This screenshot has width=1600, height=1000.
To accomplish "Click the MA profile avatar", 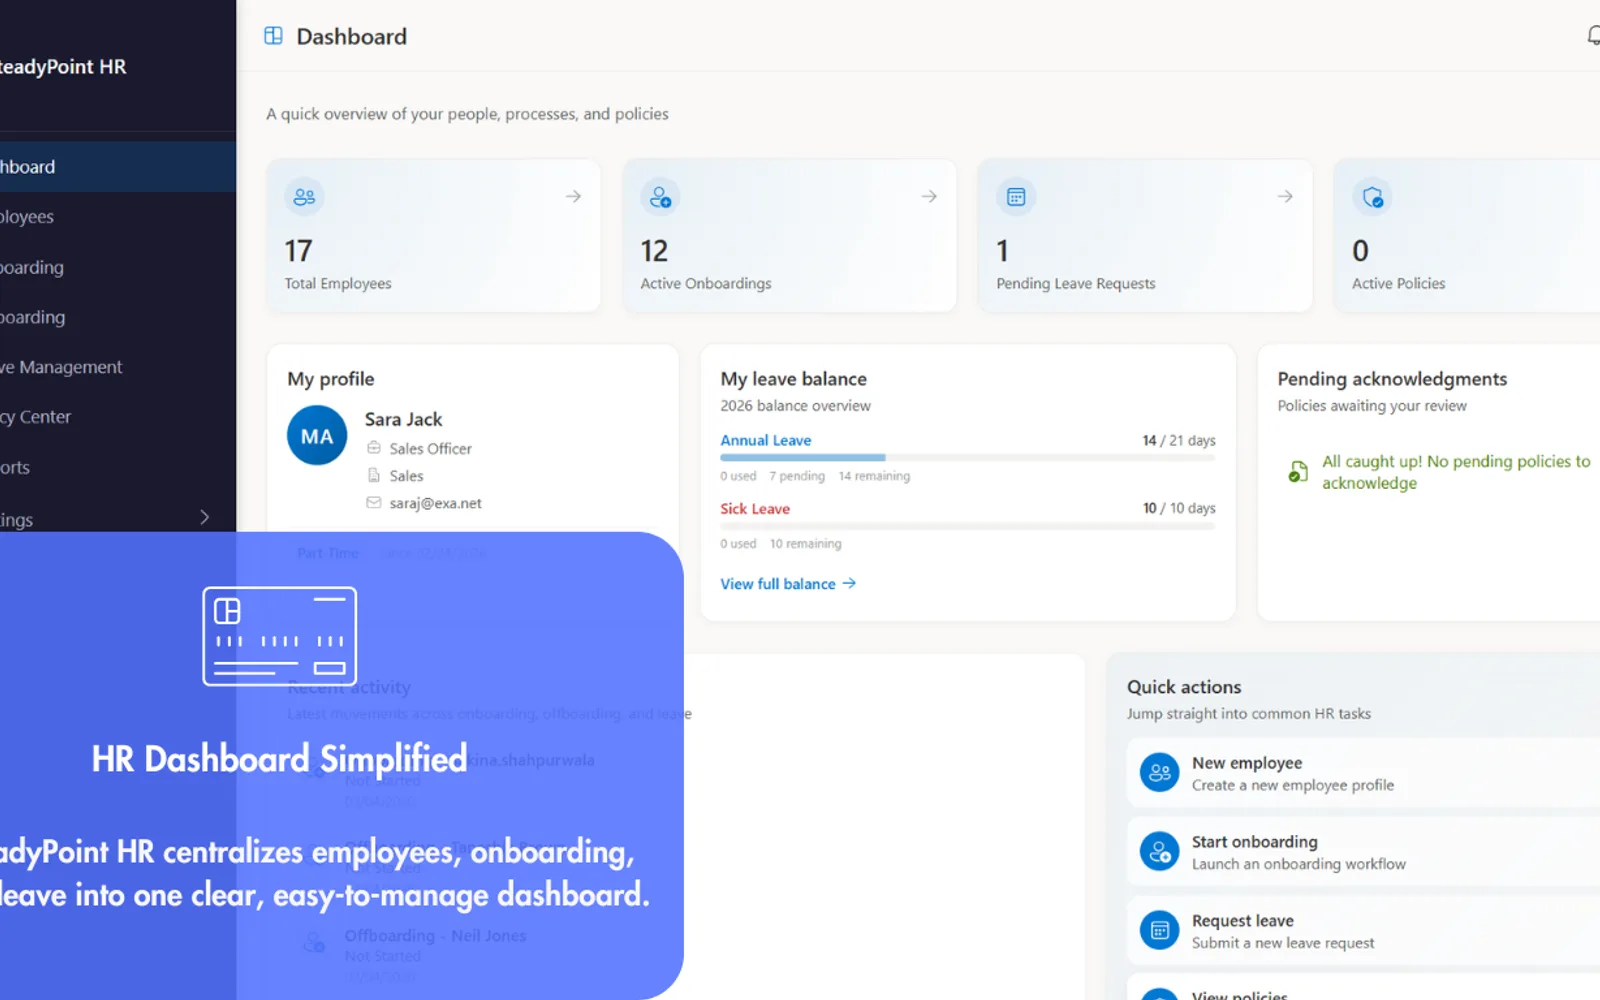I will (x=317, y=435).
